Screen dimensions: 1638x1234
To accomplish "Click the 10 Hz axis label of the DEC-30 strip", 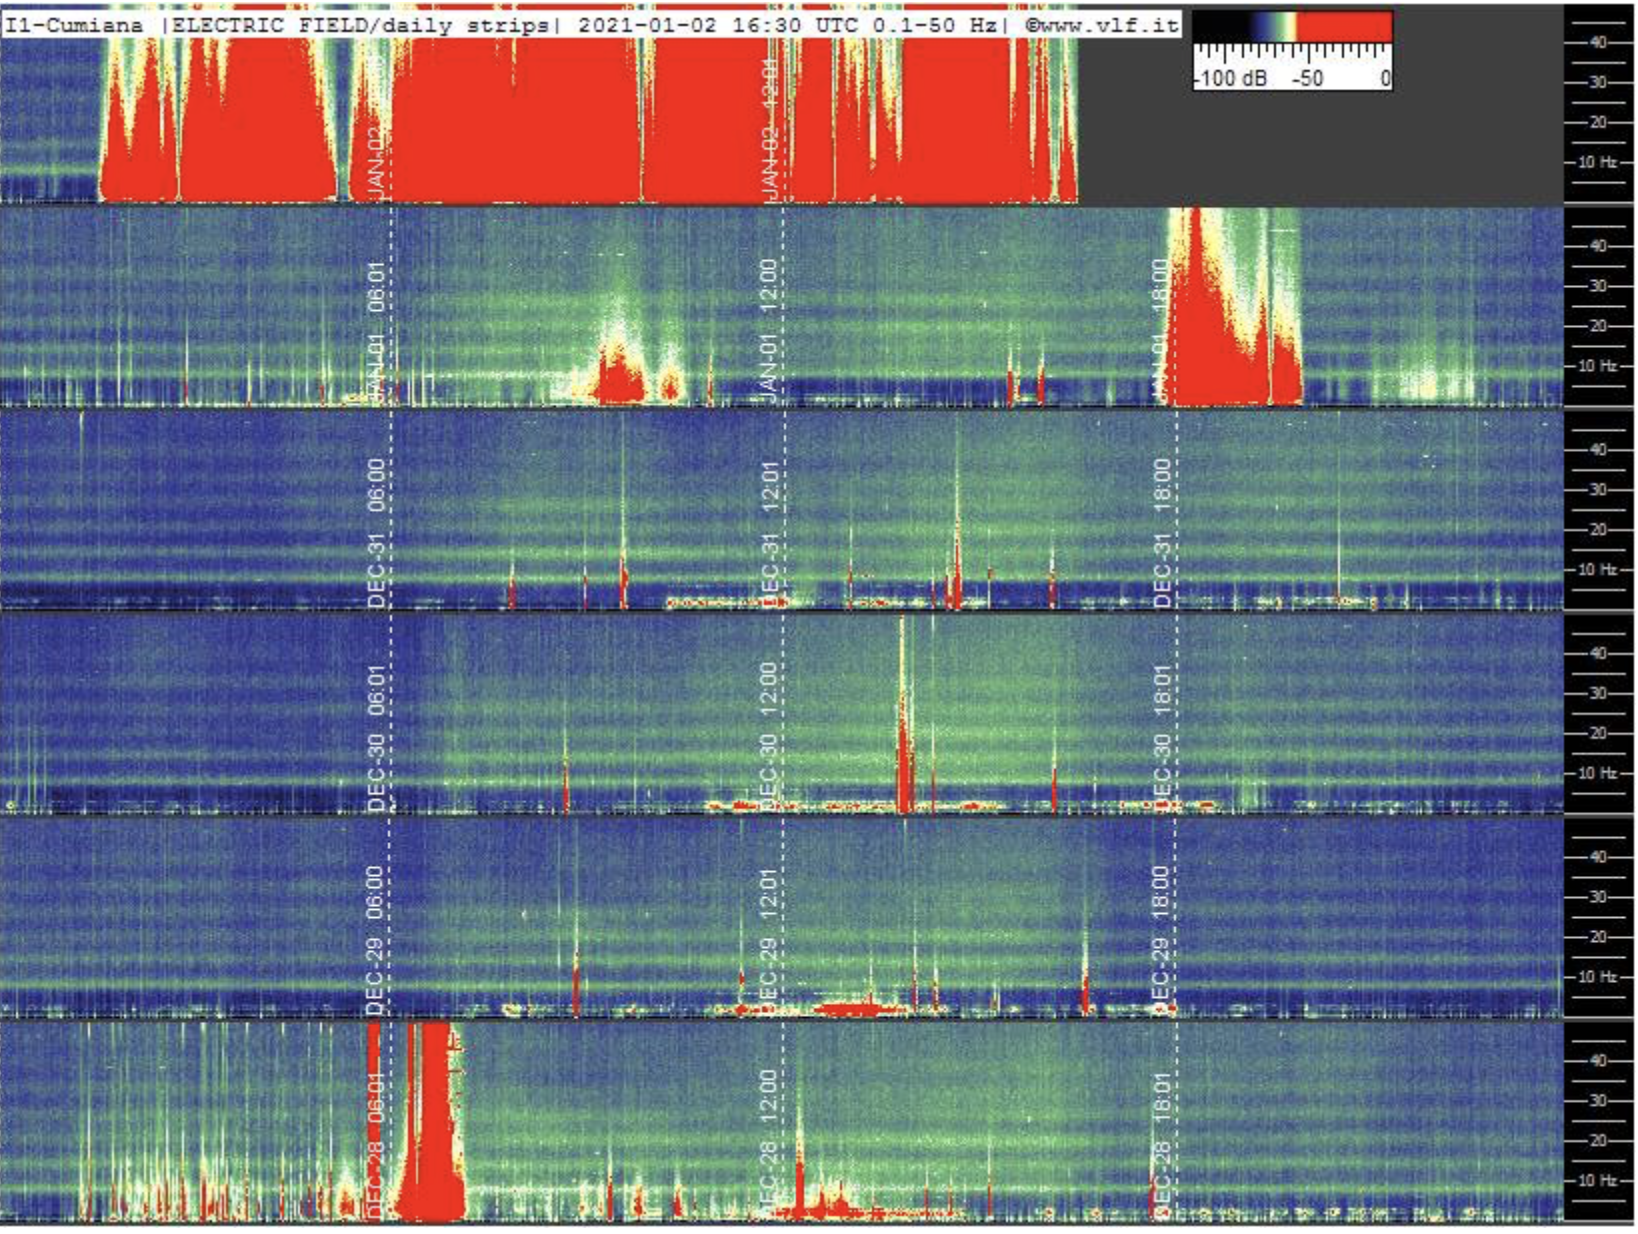I will [1598, 773].
